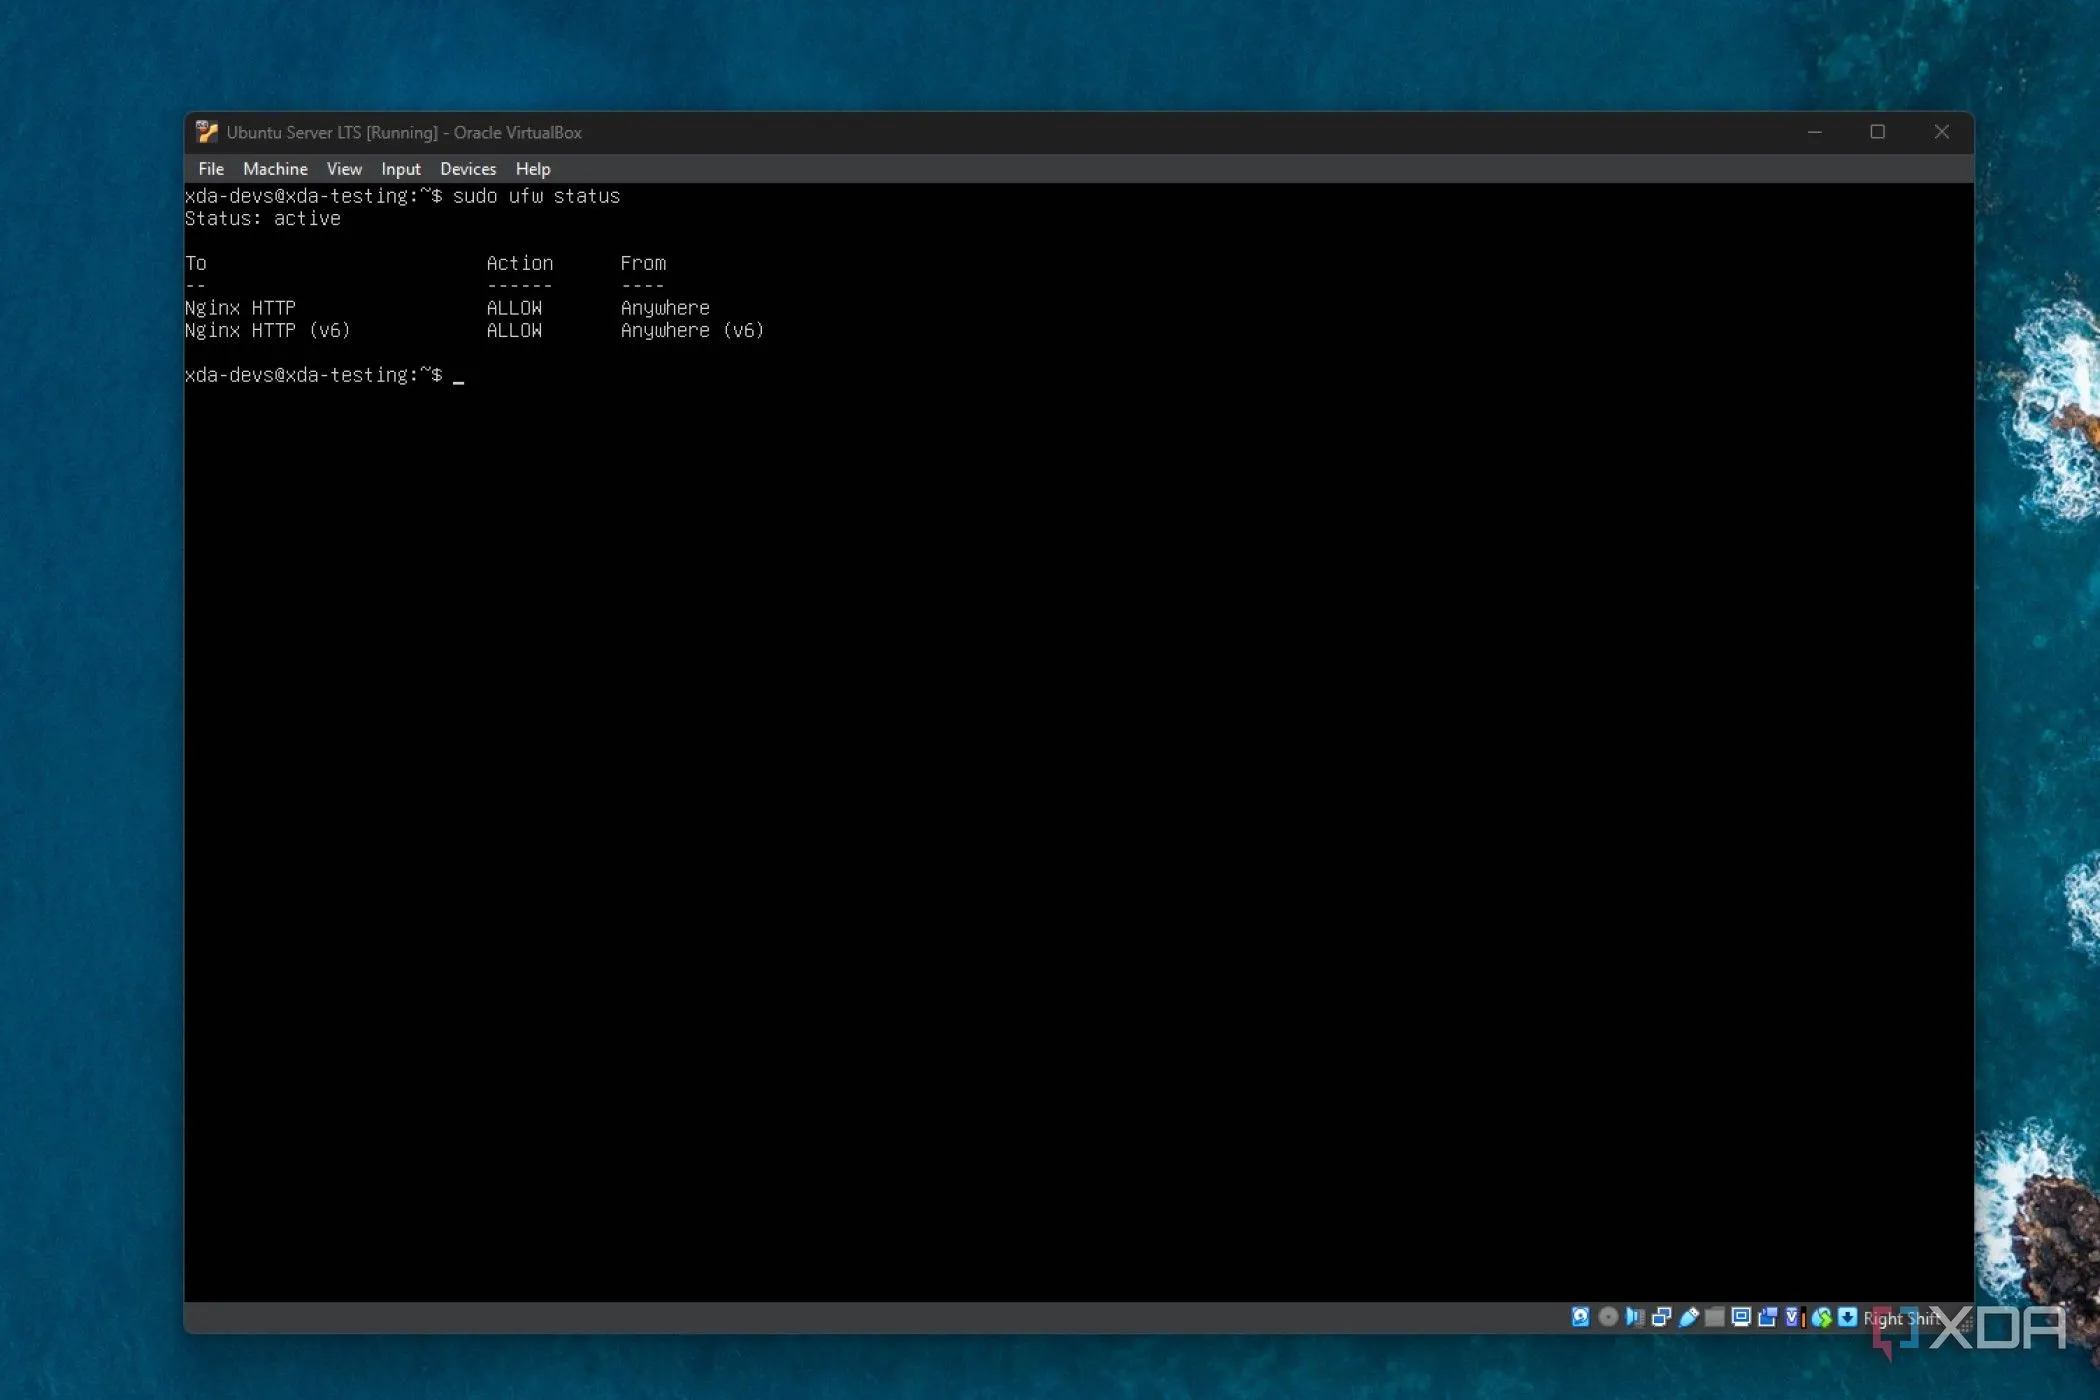This screenshot has width=2100, height=1400.
Task: Click the 'sudo ufw status' command text
Action: 536,196
